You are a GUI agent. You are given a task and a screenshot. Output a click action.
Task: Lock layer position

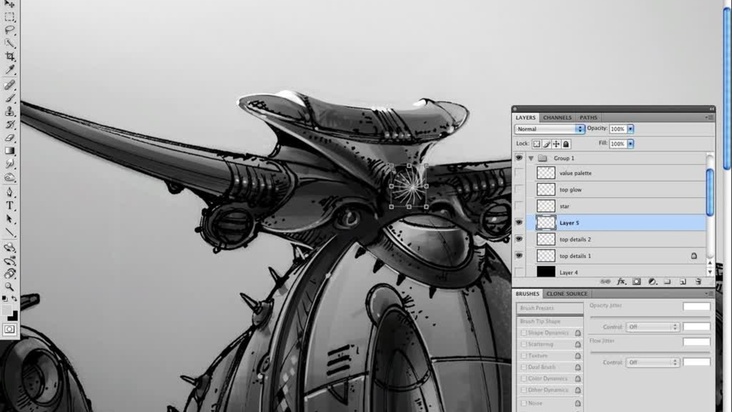(556, 144)
